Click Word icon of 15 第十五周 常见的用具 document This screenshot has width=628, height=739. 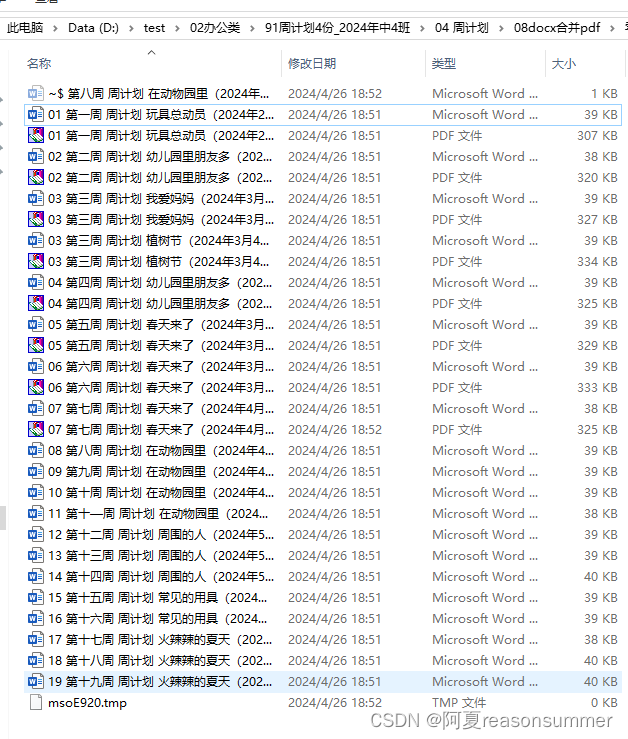coord(36,597)
